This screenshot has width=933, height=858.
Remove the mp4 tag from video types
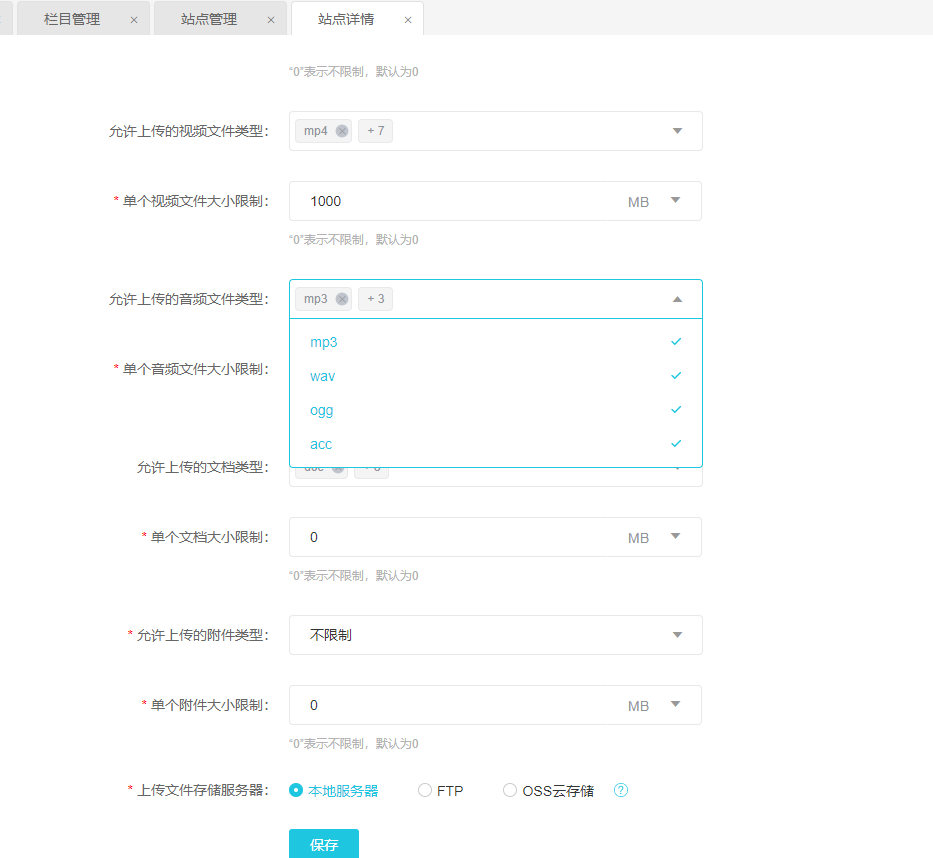pyautogui.click(x=342, y=131)
